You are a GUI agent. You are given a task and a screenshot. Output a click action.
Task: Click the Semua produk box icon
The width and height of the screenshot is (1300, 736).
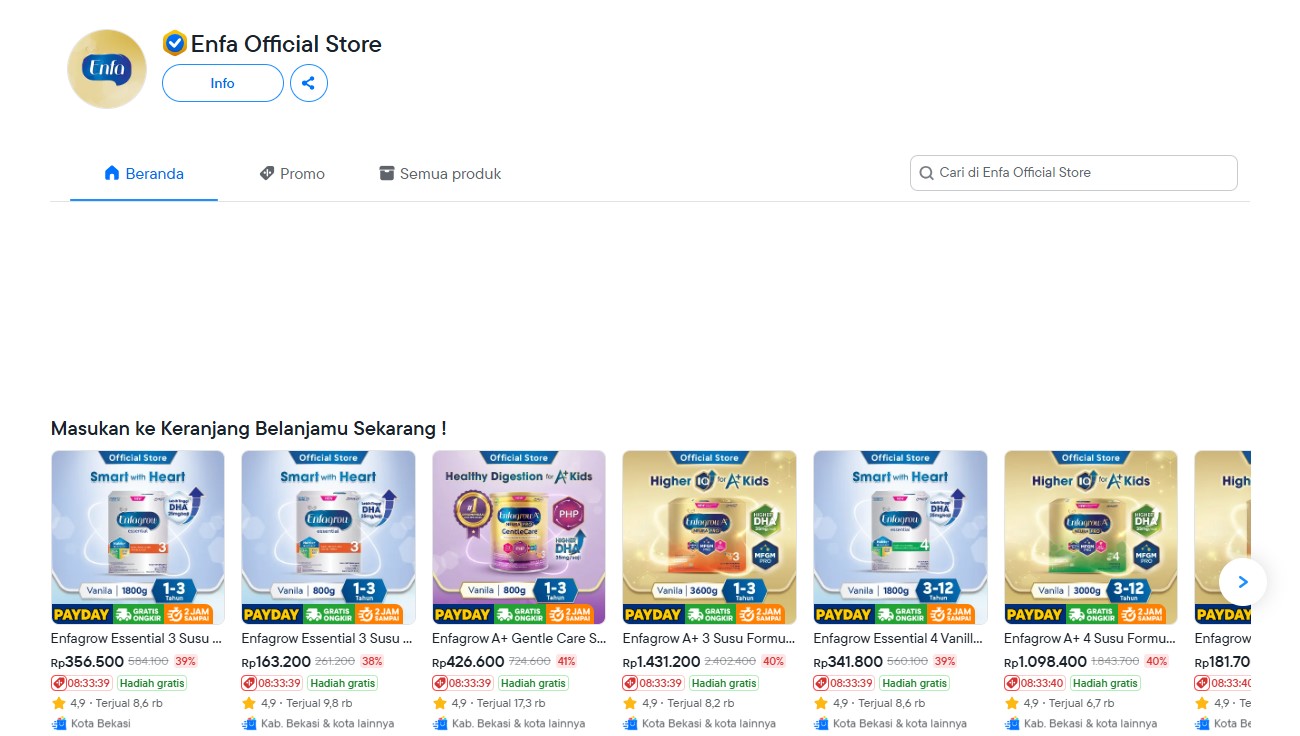(x=387, y=173)
